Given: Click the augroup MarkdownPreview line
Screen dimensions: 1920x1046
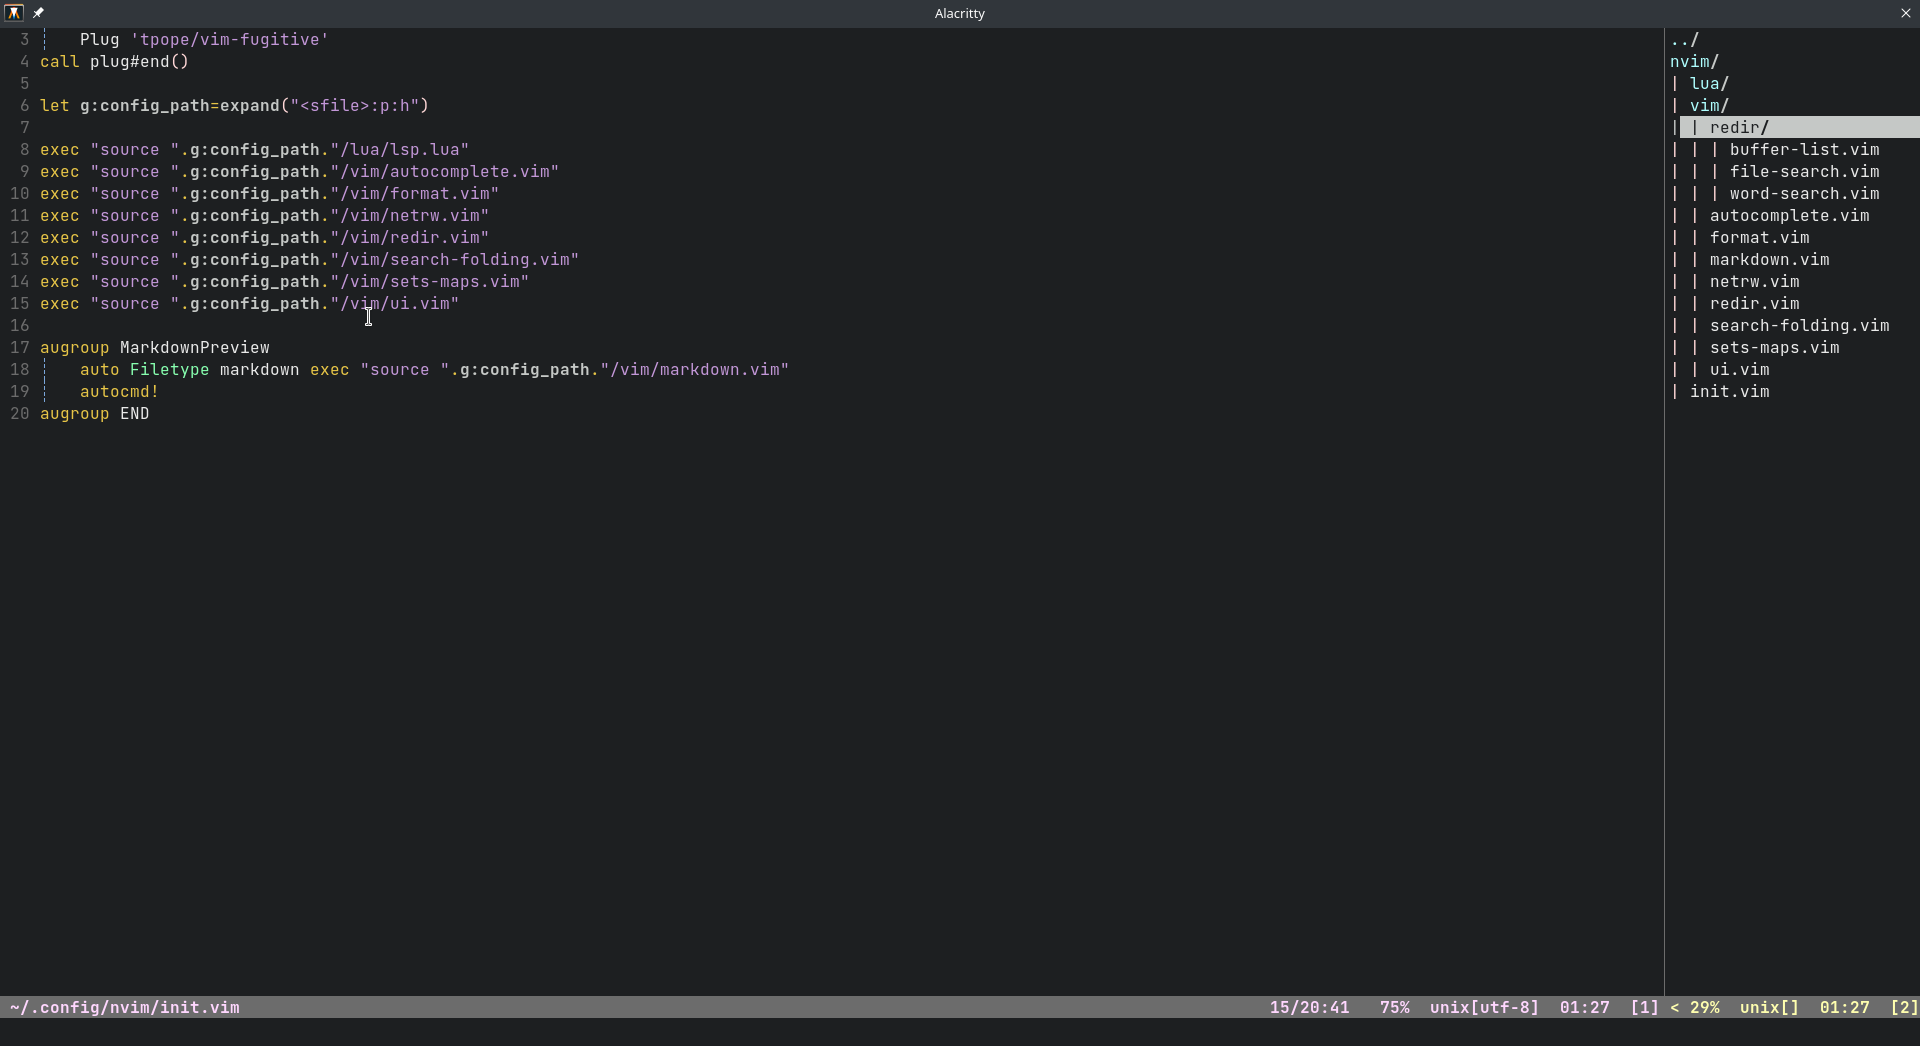Looking at the screenshot, I should [x=154, y=348].
